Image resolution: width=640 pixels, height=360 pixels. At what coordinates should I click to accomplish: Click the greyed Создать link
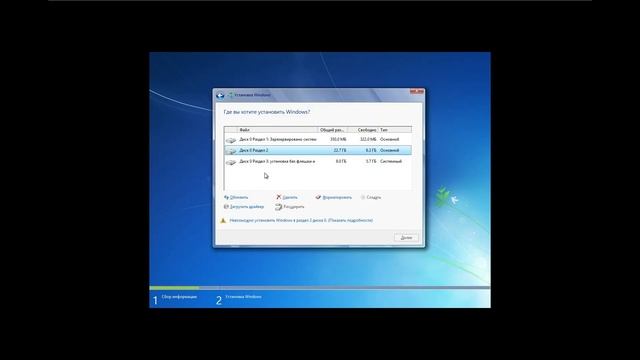[373, 198]
